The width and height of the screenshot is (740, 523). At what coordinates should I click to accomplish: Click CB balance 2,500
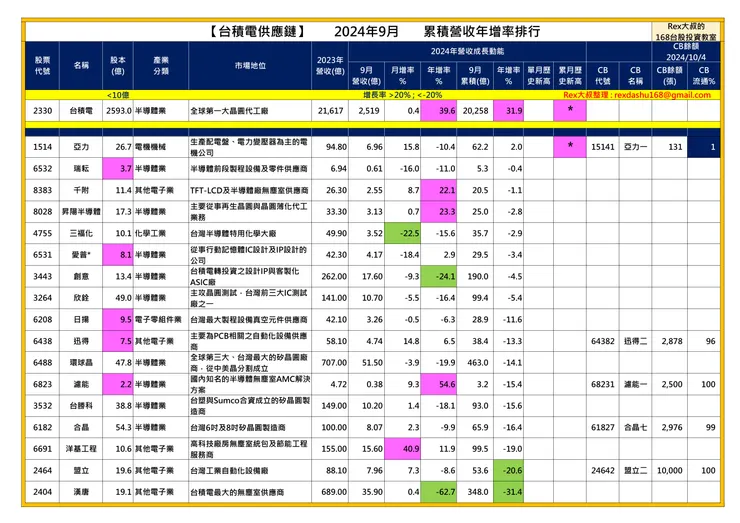coord(669,384)
